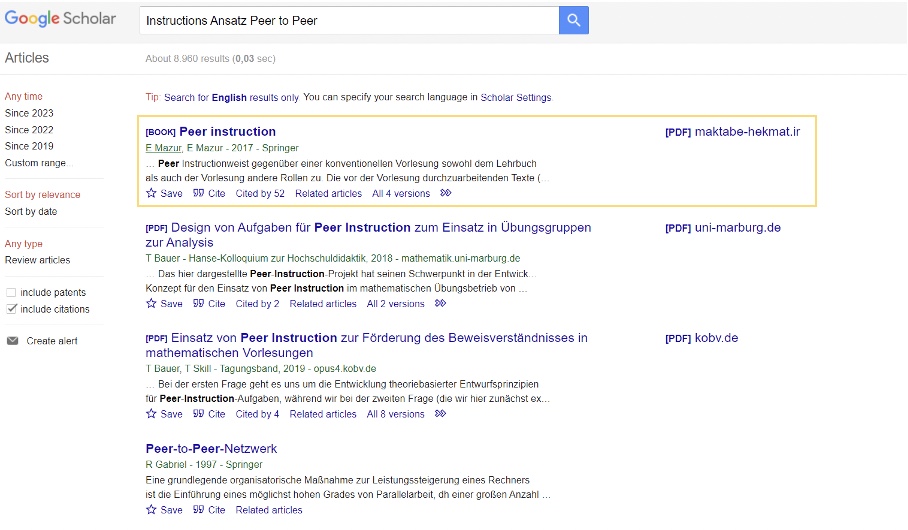Open Cited by 52 link
908x530 pixels.
click(260, 194)
